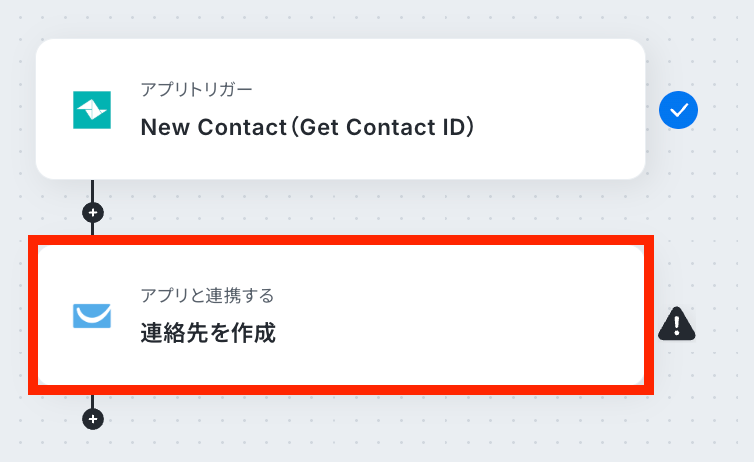This screenshot has width=754, height=462.
Task: Click empty canvas below the bottom plus button
Action: coord(93,448)
